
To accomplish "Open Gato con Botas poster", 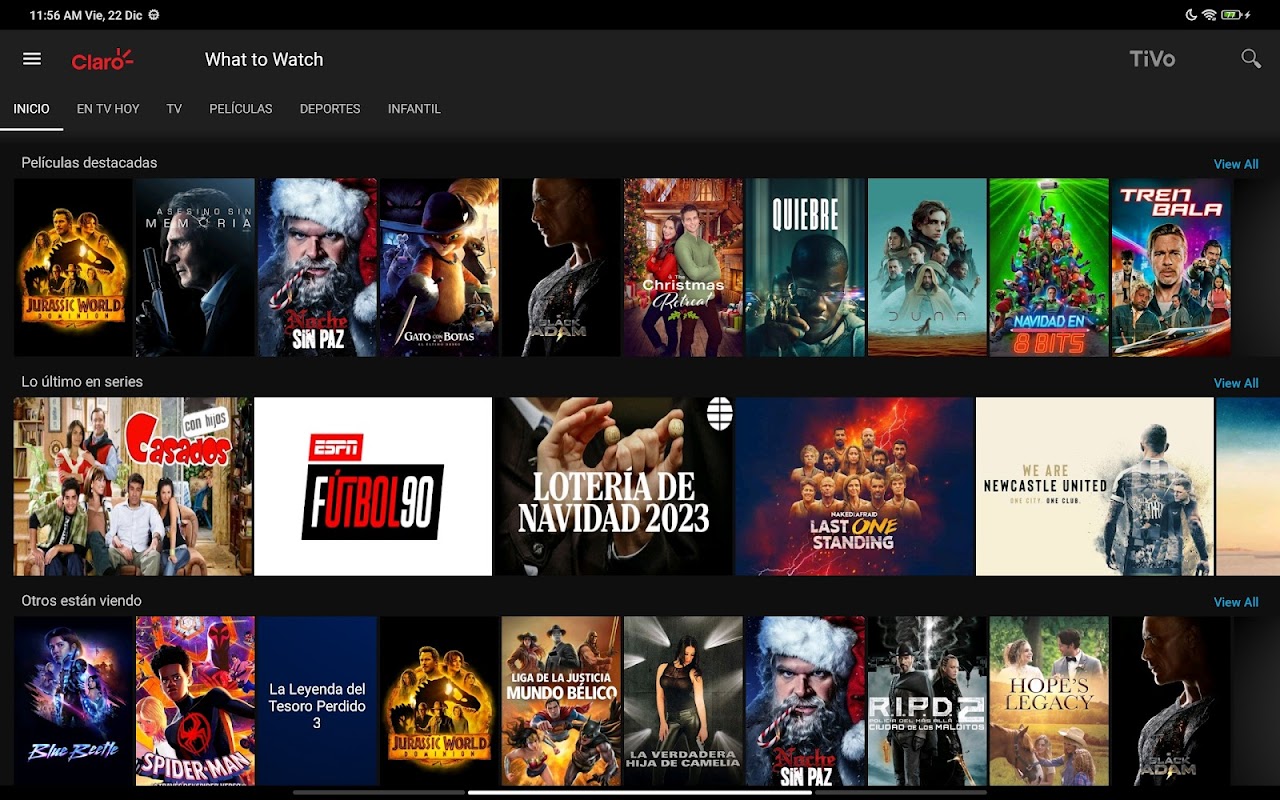I will 439,267.
